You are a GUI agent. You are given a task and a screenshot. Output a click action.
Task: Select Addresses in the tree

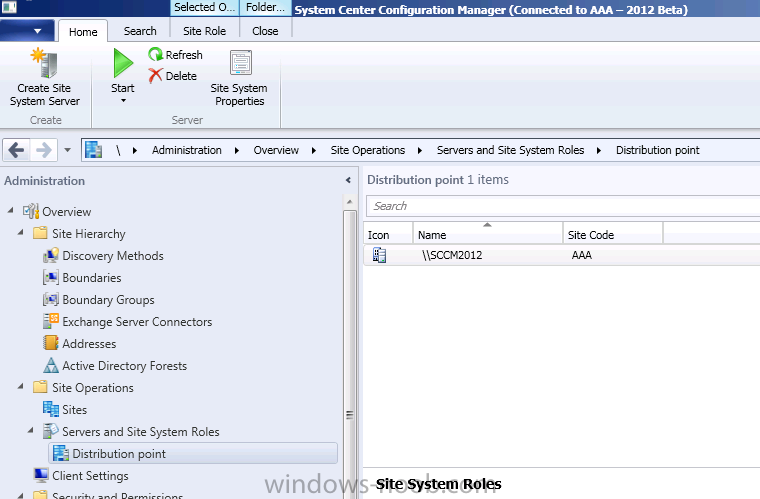pos(89,343)
